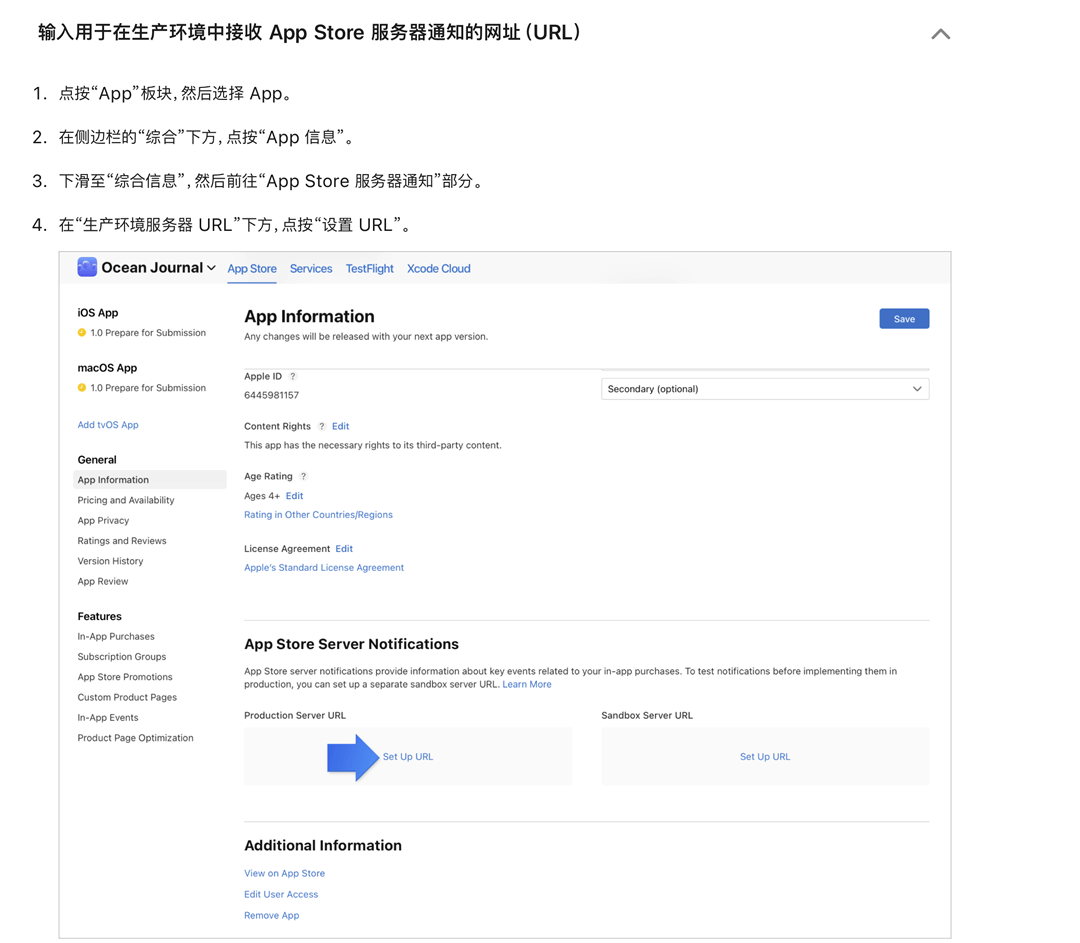Click Edit next to Ages 4+
The image size is (1080, 943).
tap(294, 496)
